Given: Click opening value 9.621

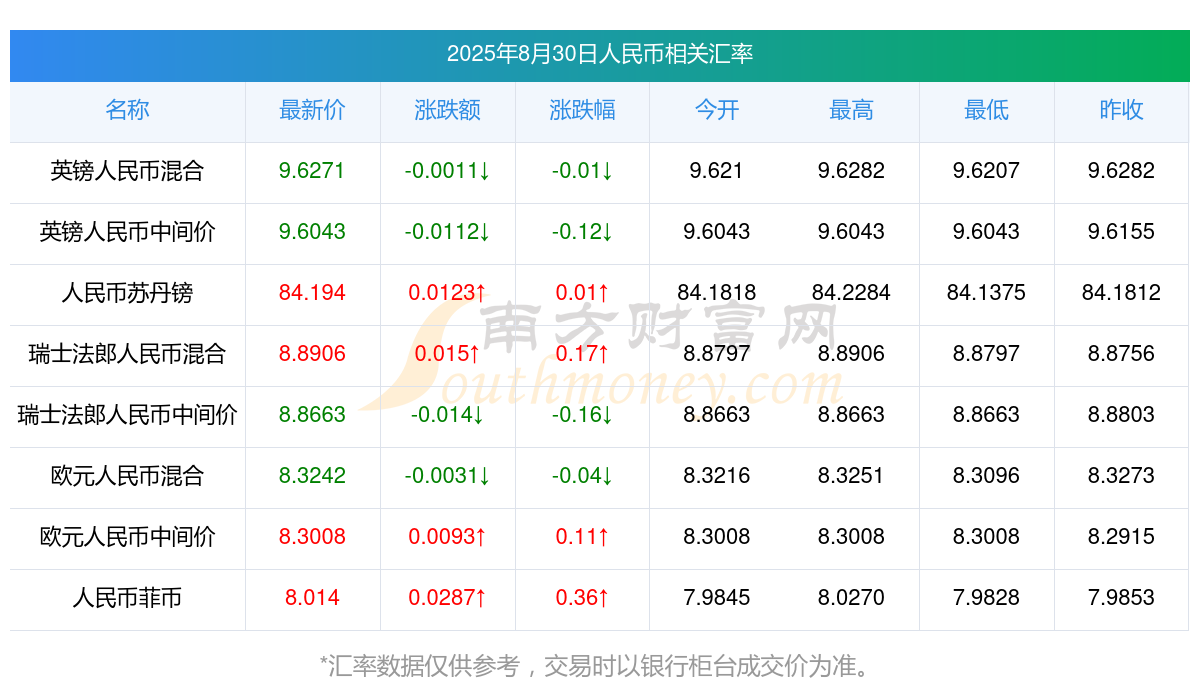Looking at the screenshot, I should click(717, 171).
